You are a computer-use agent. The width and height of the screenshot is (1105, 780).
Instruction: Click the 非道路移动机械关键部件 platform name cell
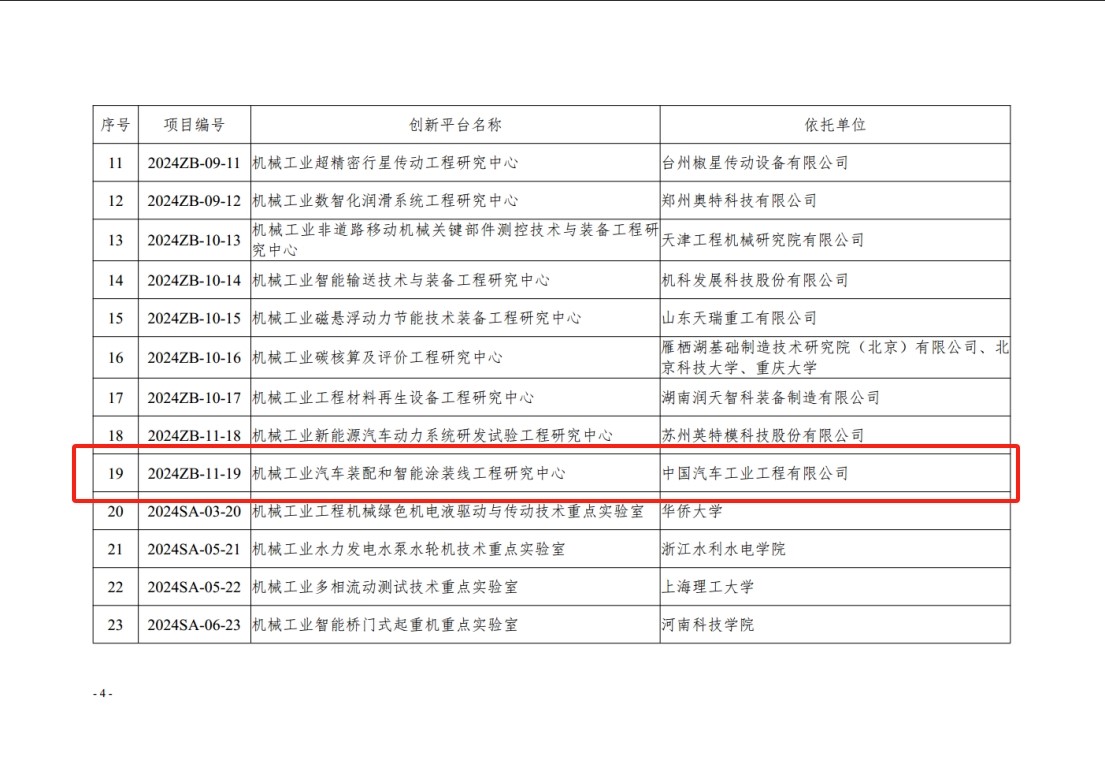click(455, 240)
